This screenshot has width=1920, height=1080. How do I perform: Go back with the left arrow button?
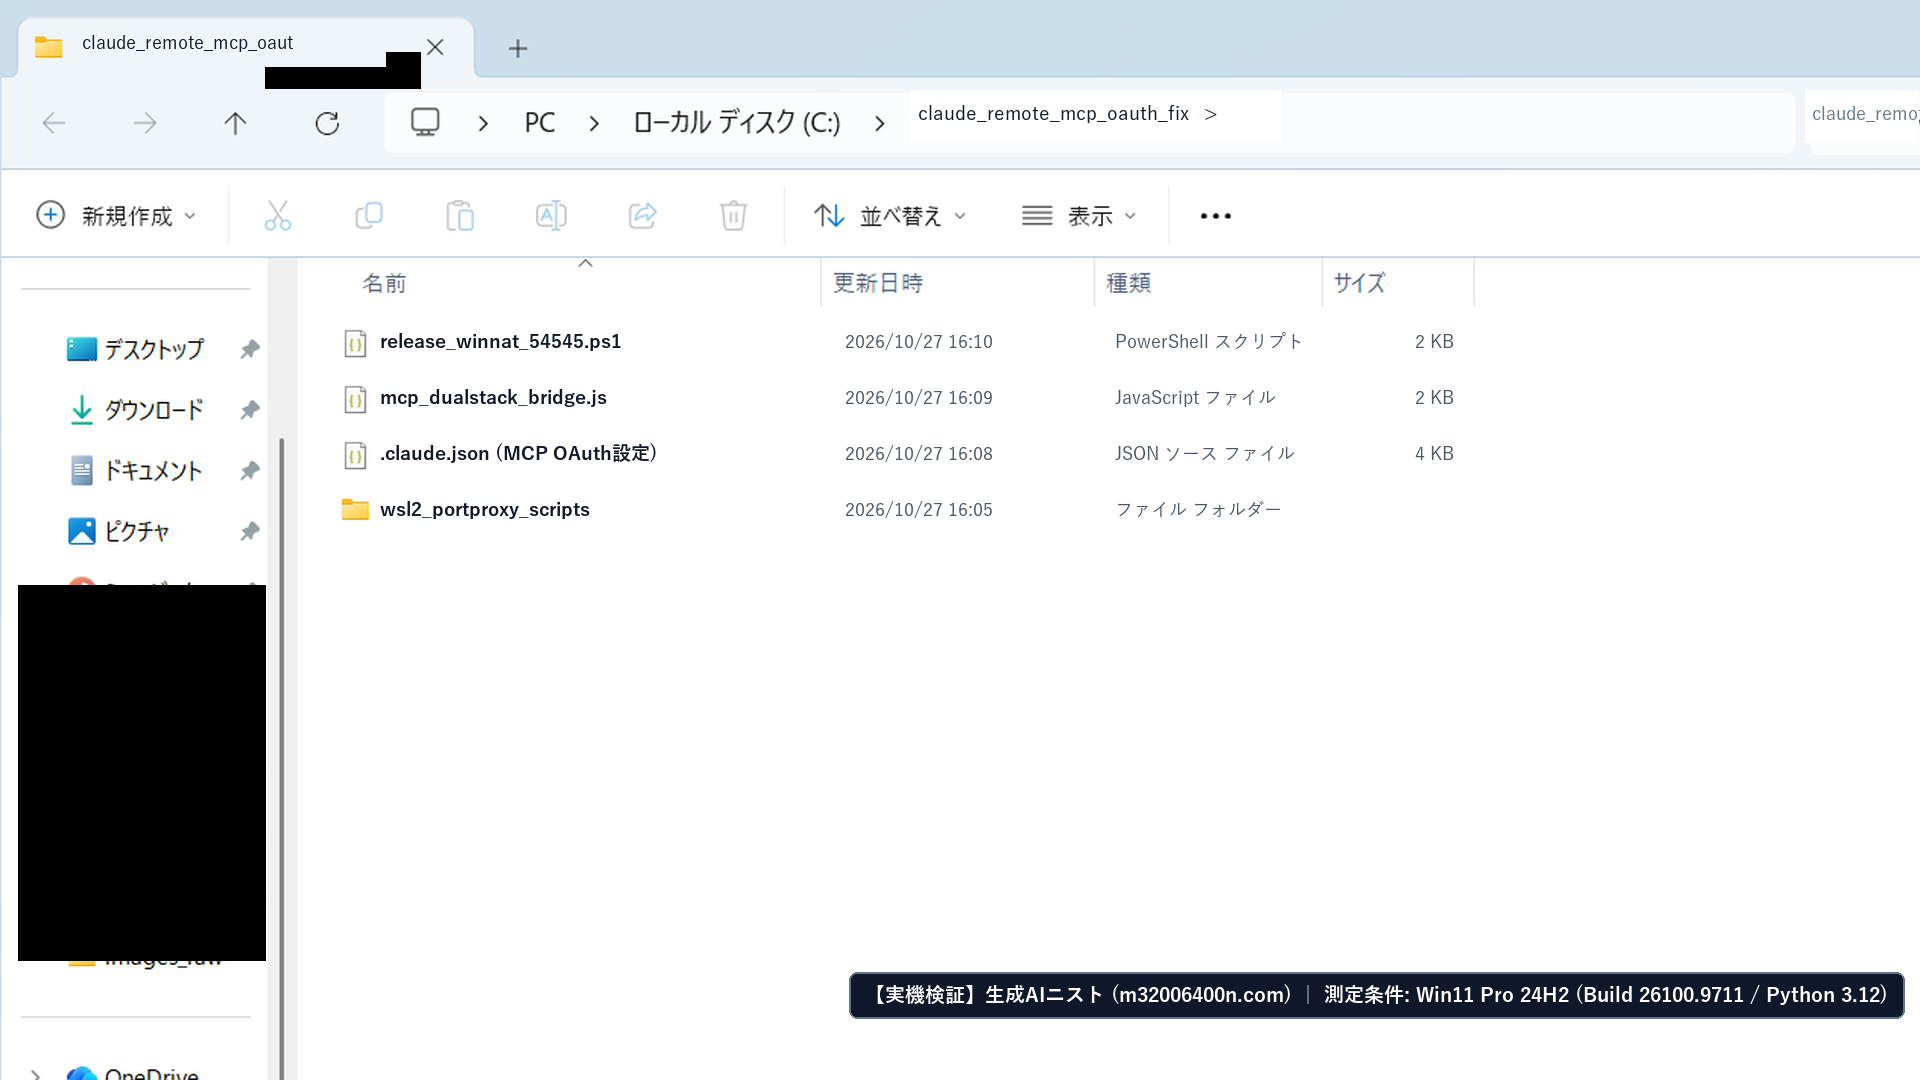(x=54, y=123)
